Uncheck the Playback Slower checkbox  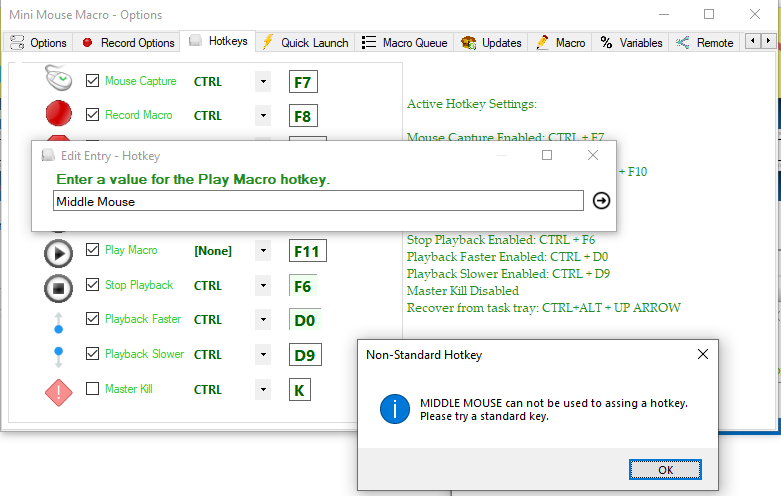tap(93, 353)
